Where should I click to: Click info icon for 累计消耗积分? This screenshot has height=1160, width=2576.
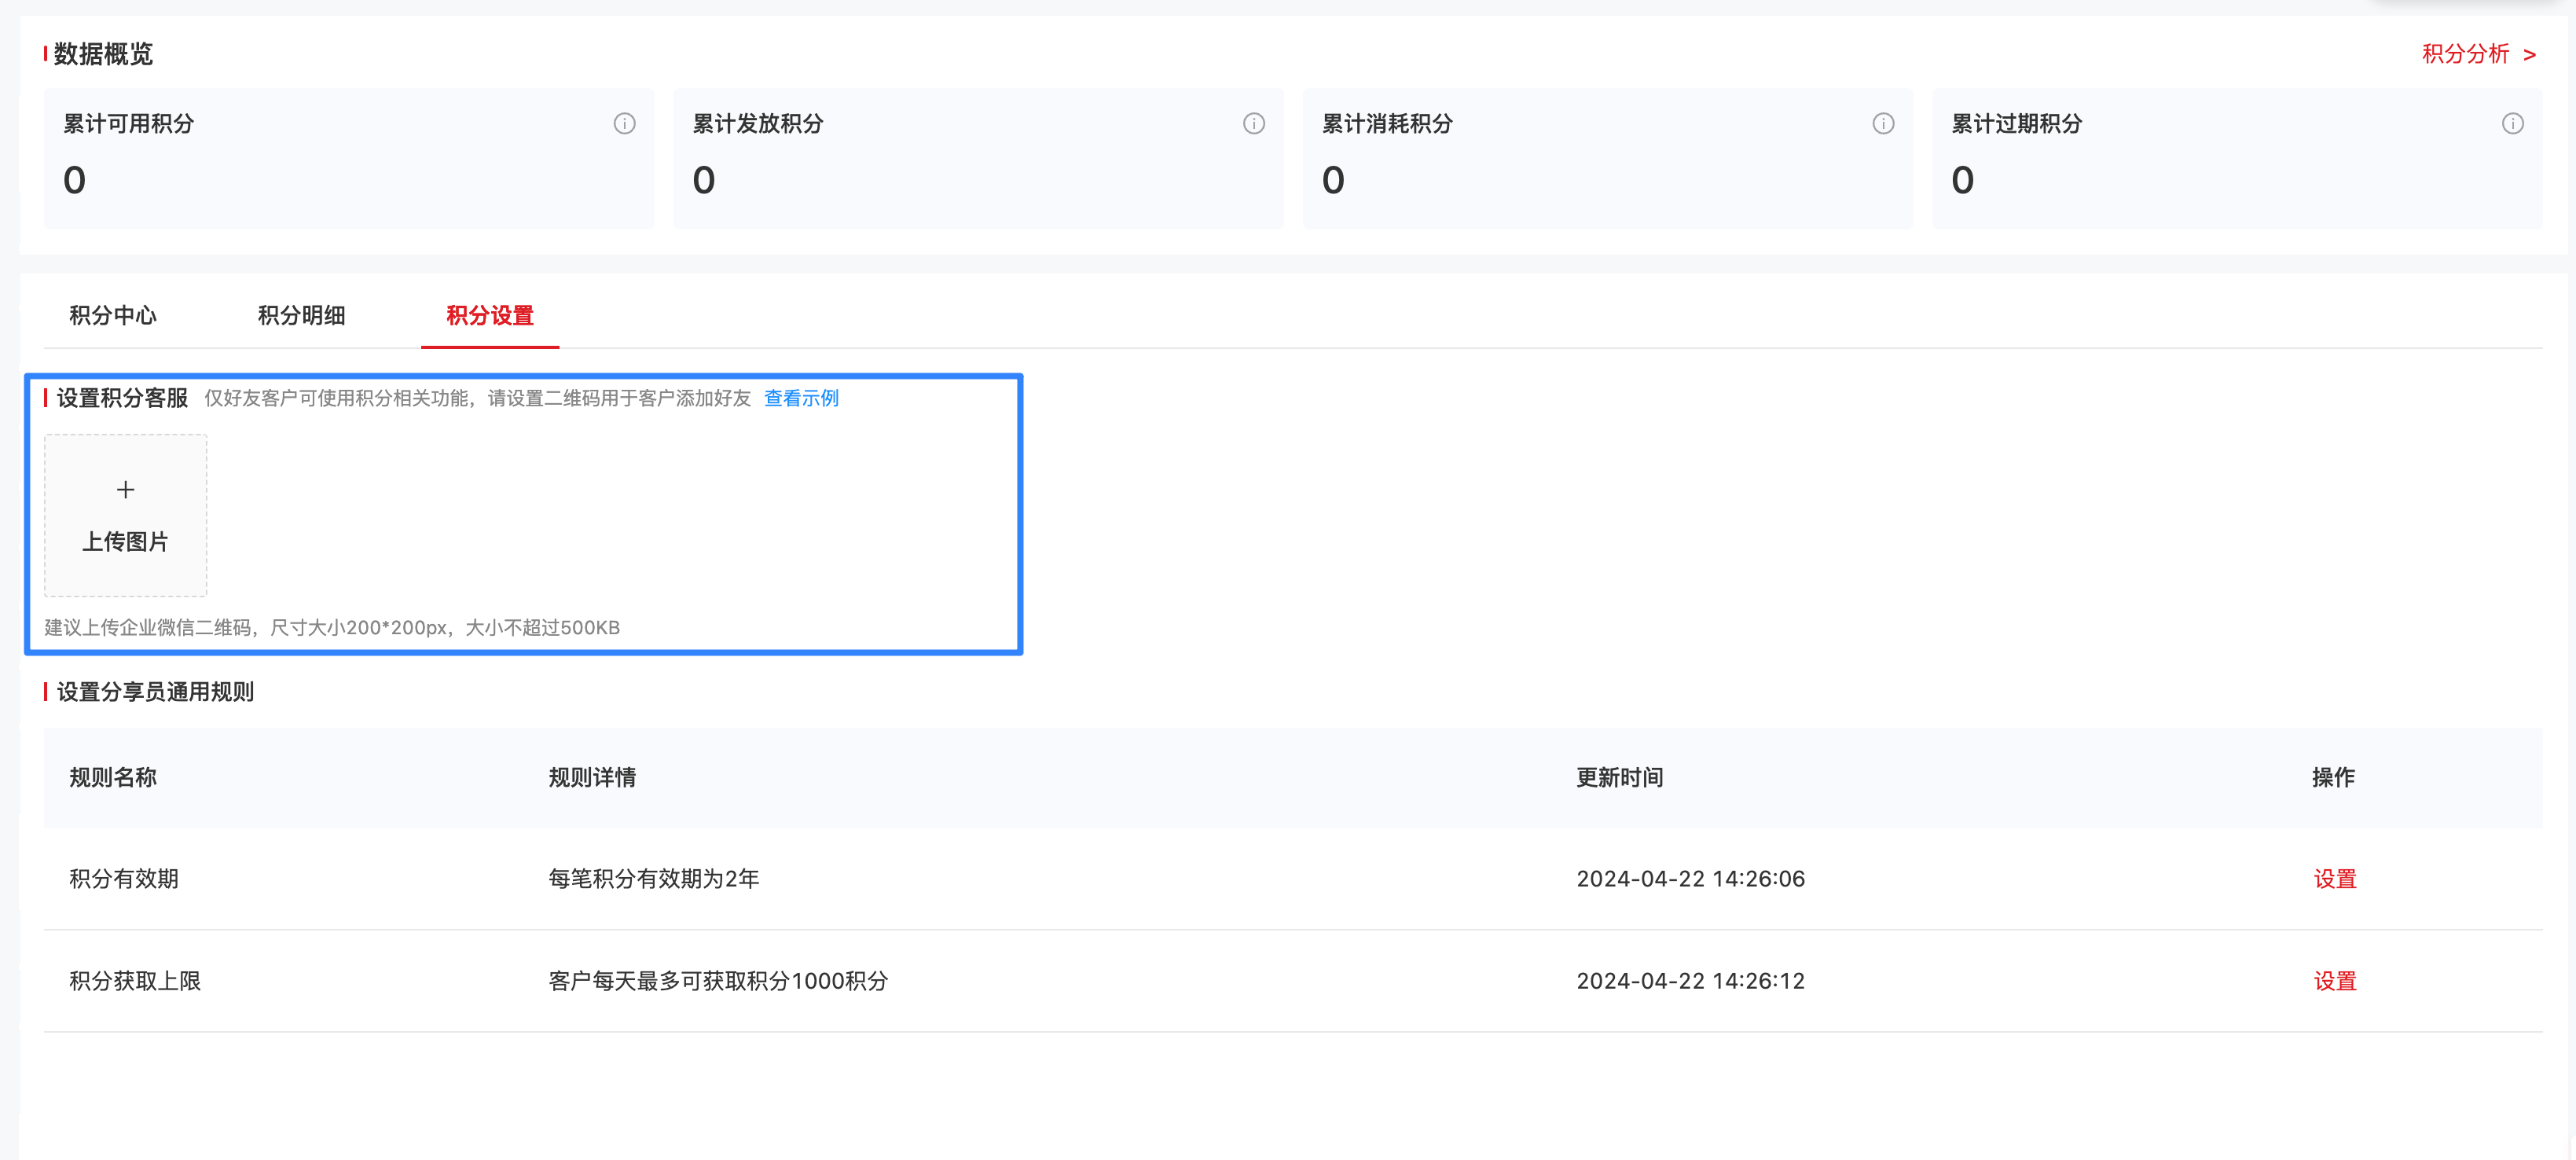[x=1883, y=123]
